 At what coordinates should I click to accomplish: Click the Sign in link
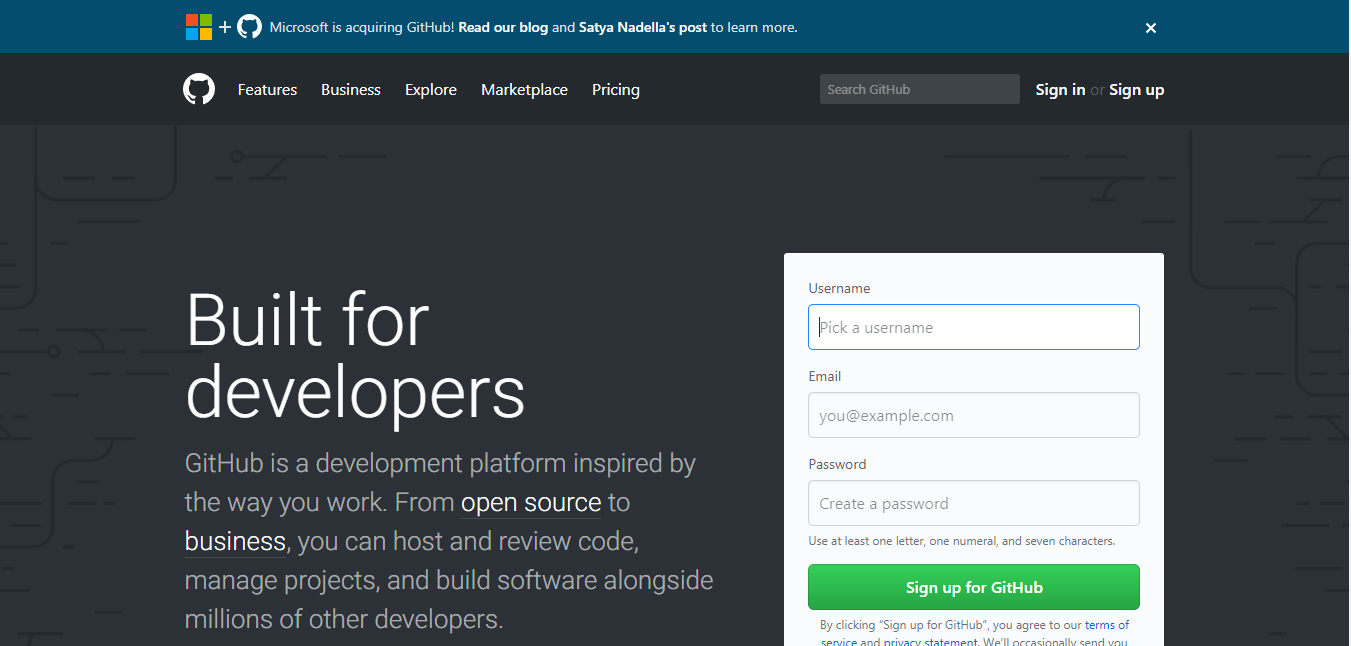pos(1059,89)
